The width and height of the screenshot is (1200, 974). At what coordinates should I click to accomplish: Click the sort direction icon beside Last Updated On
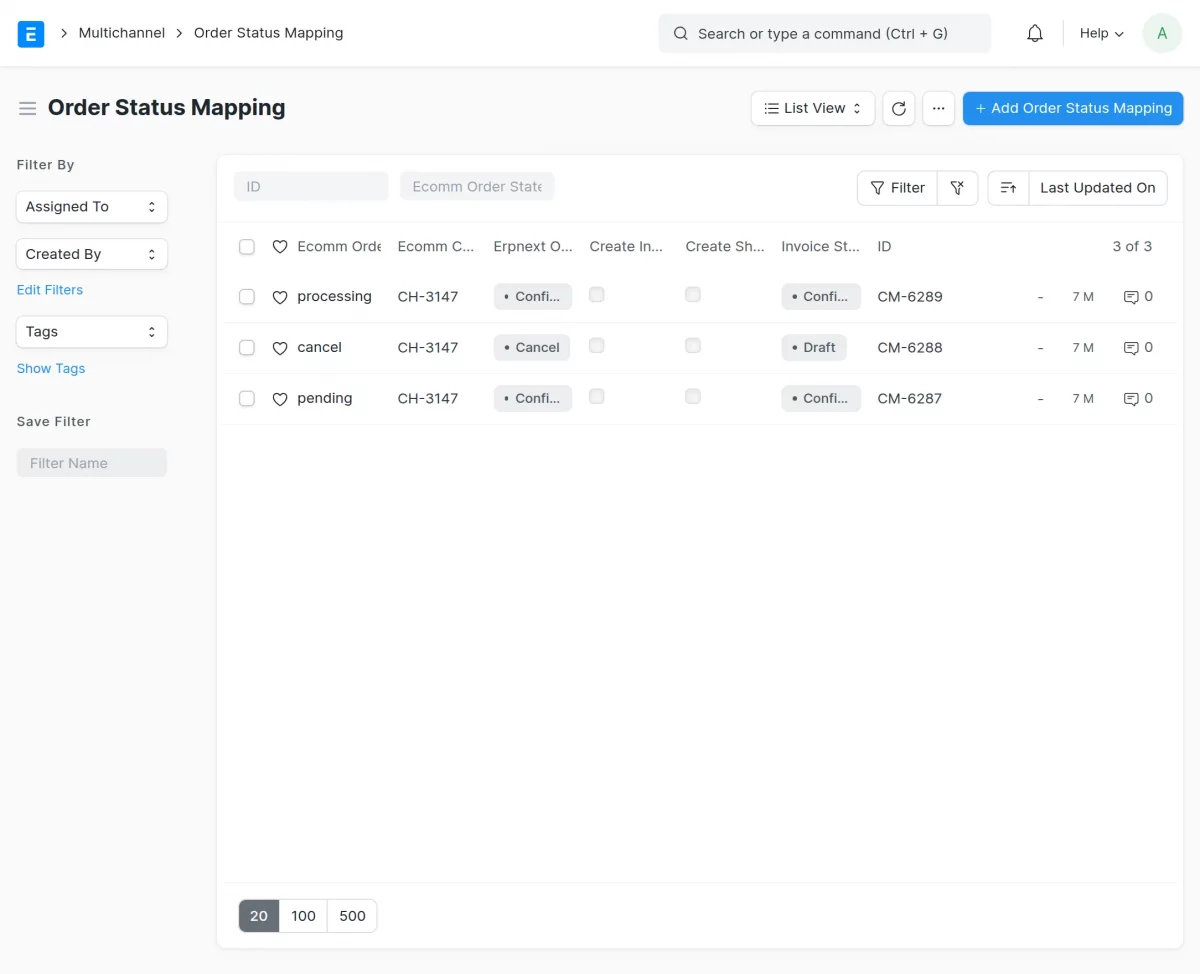click(x=1006, y=187)
